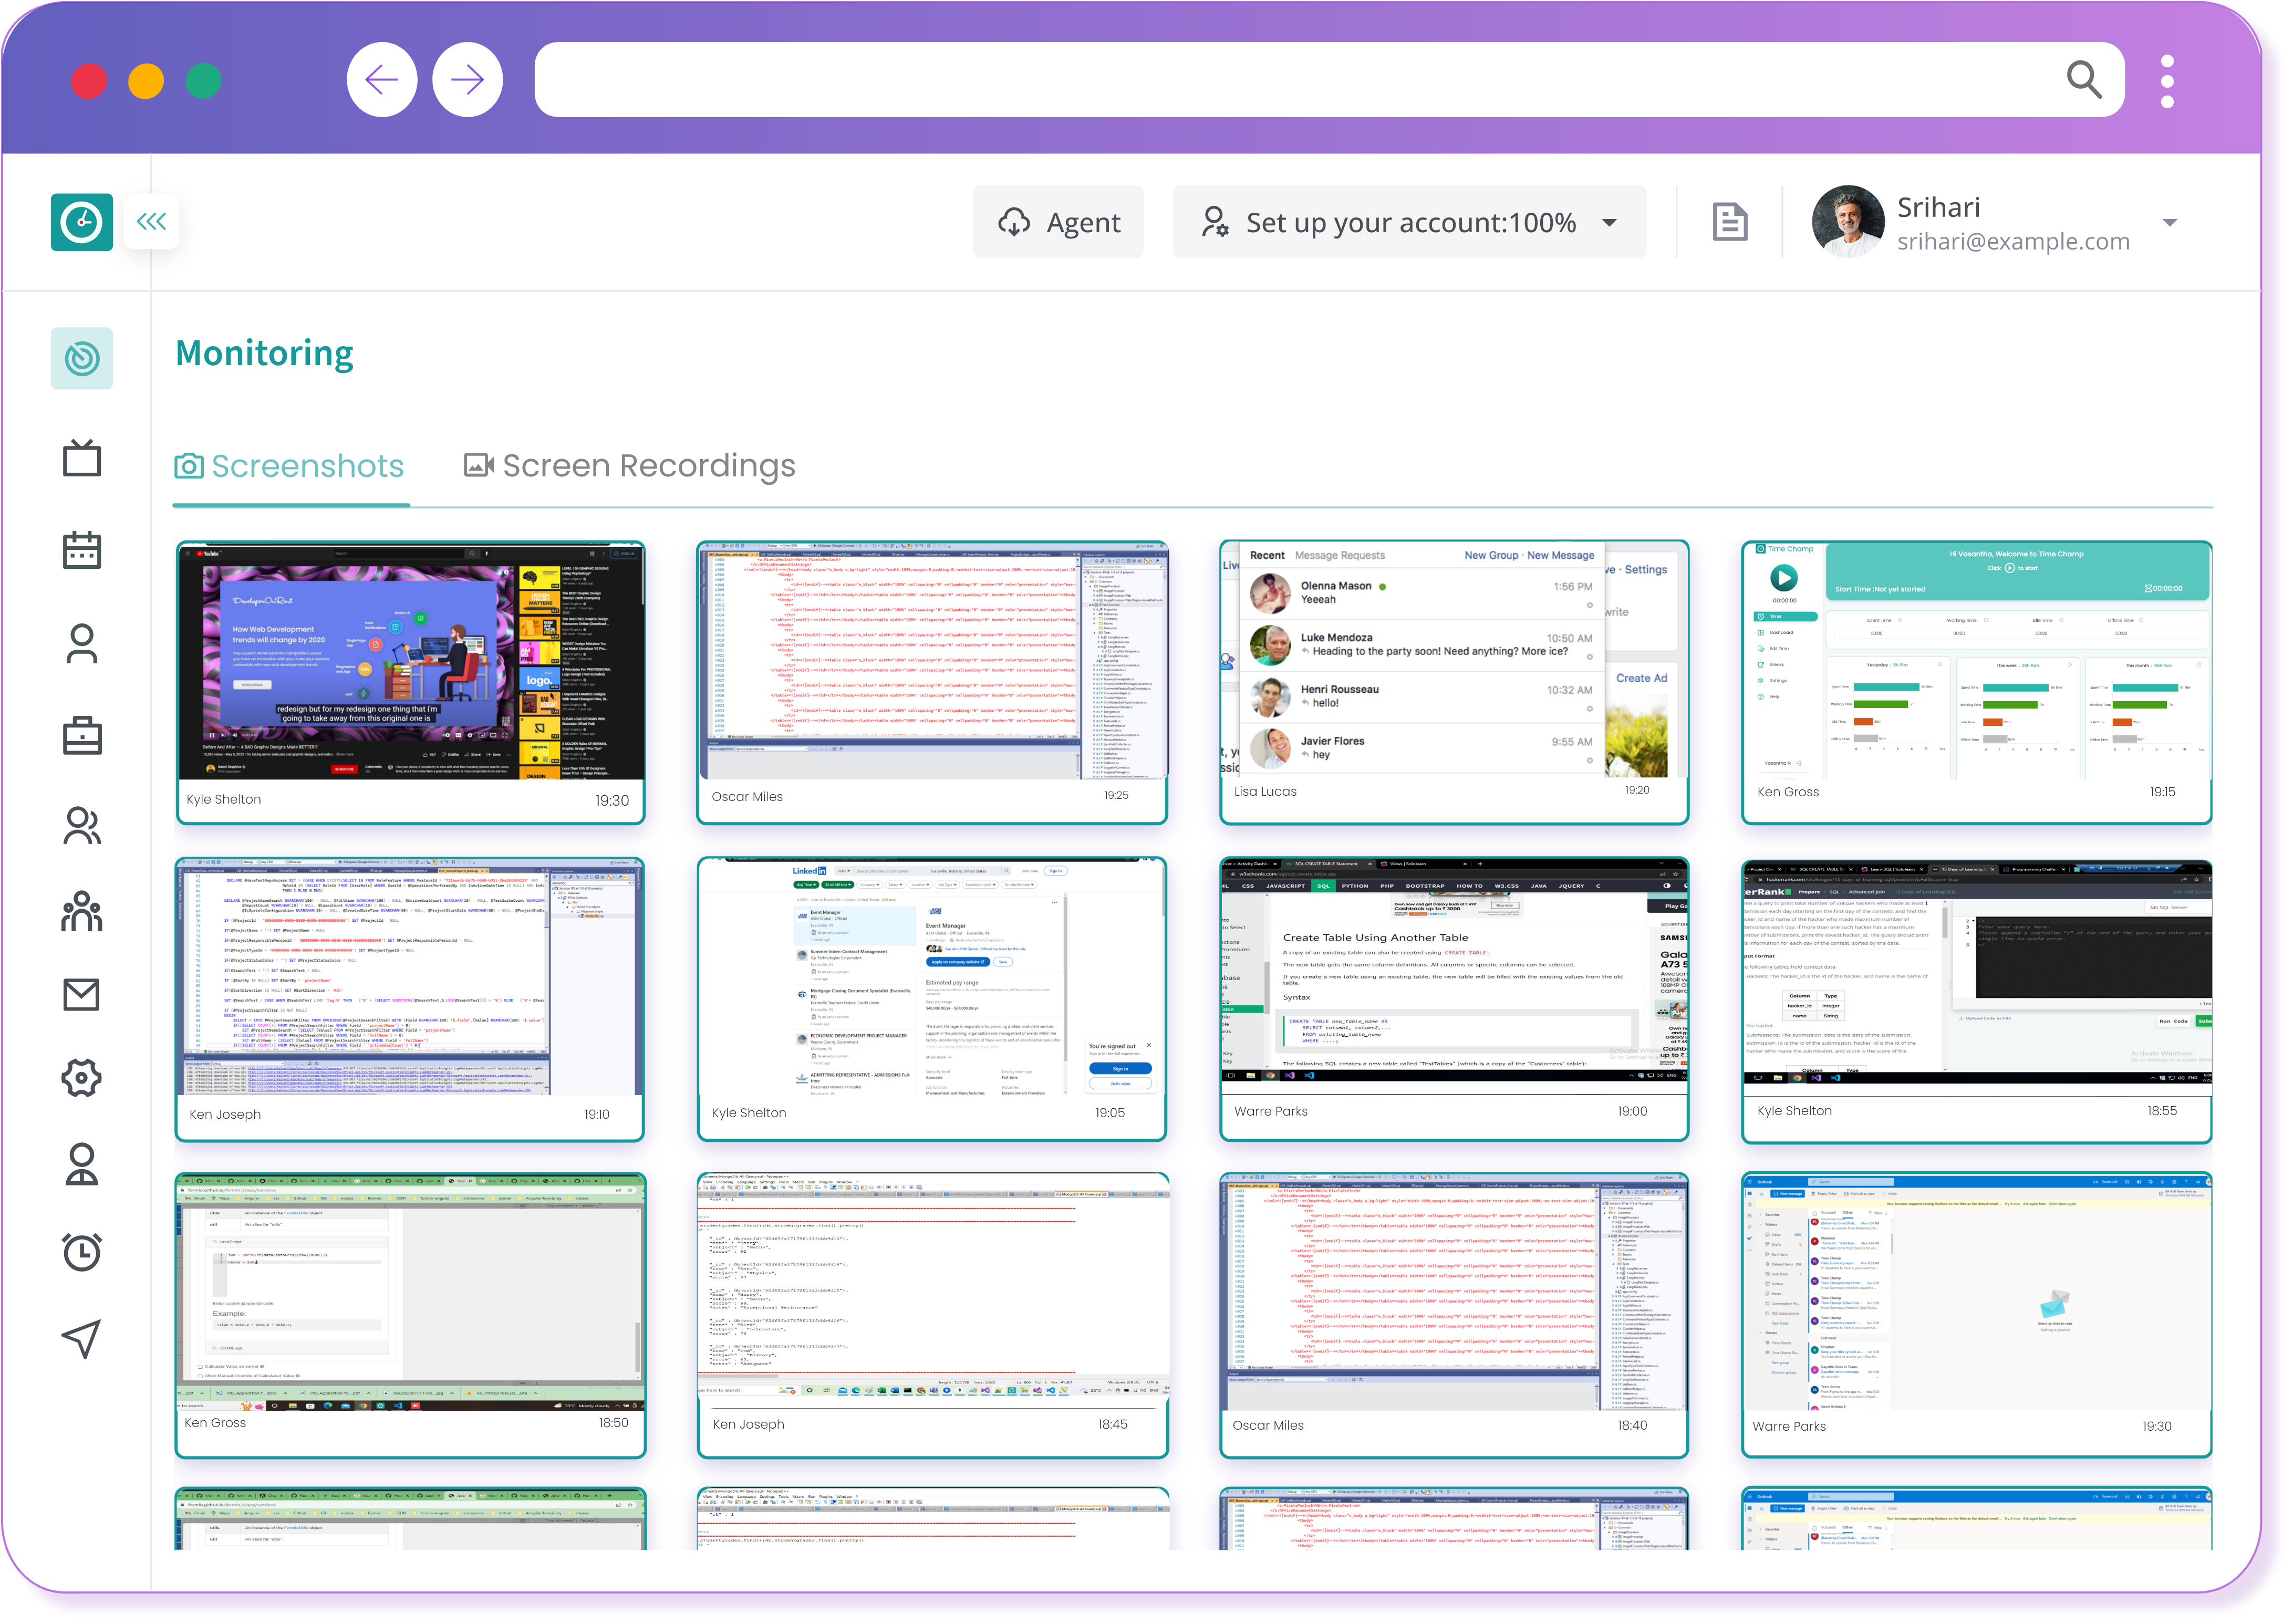The image size is (2293, 1624).
Task: Expand the account dropdown arrow next to Srihari
Action: (2169, 222)
